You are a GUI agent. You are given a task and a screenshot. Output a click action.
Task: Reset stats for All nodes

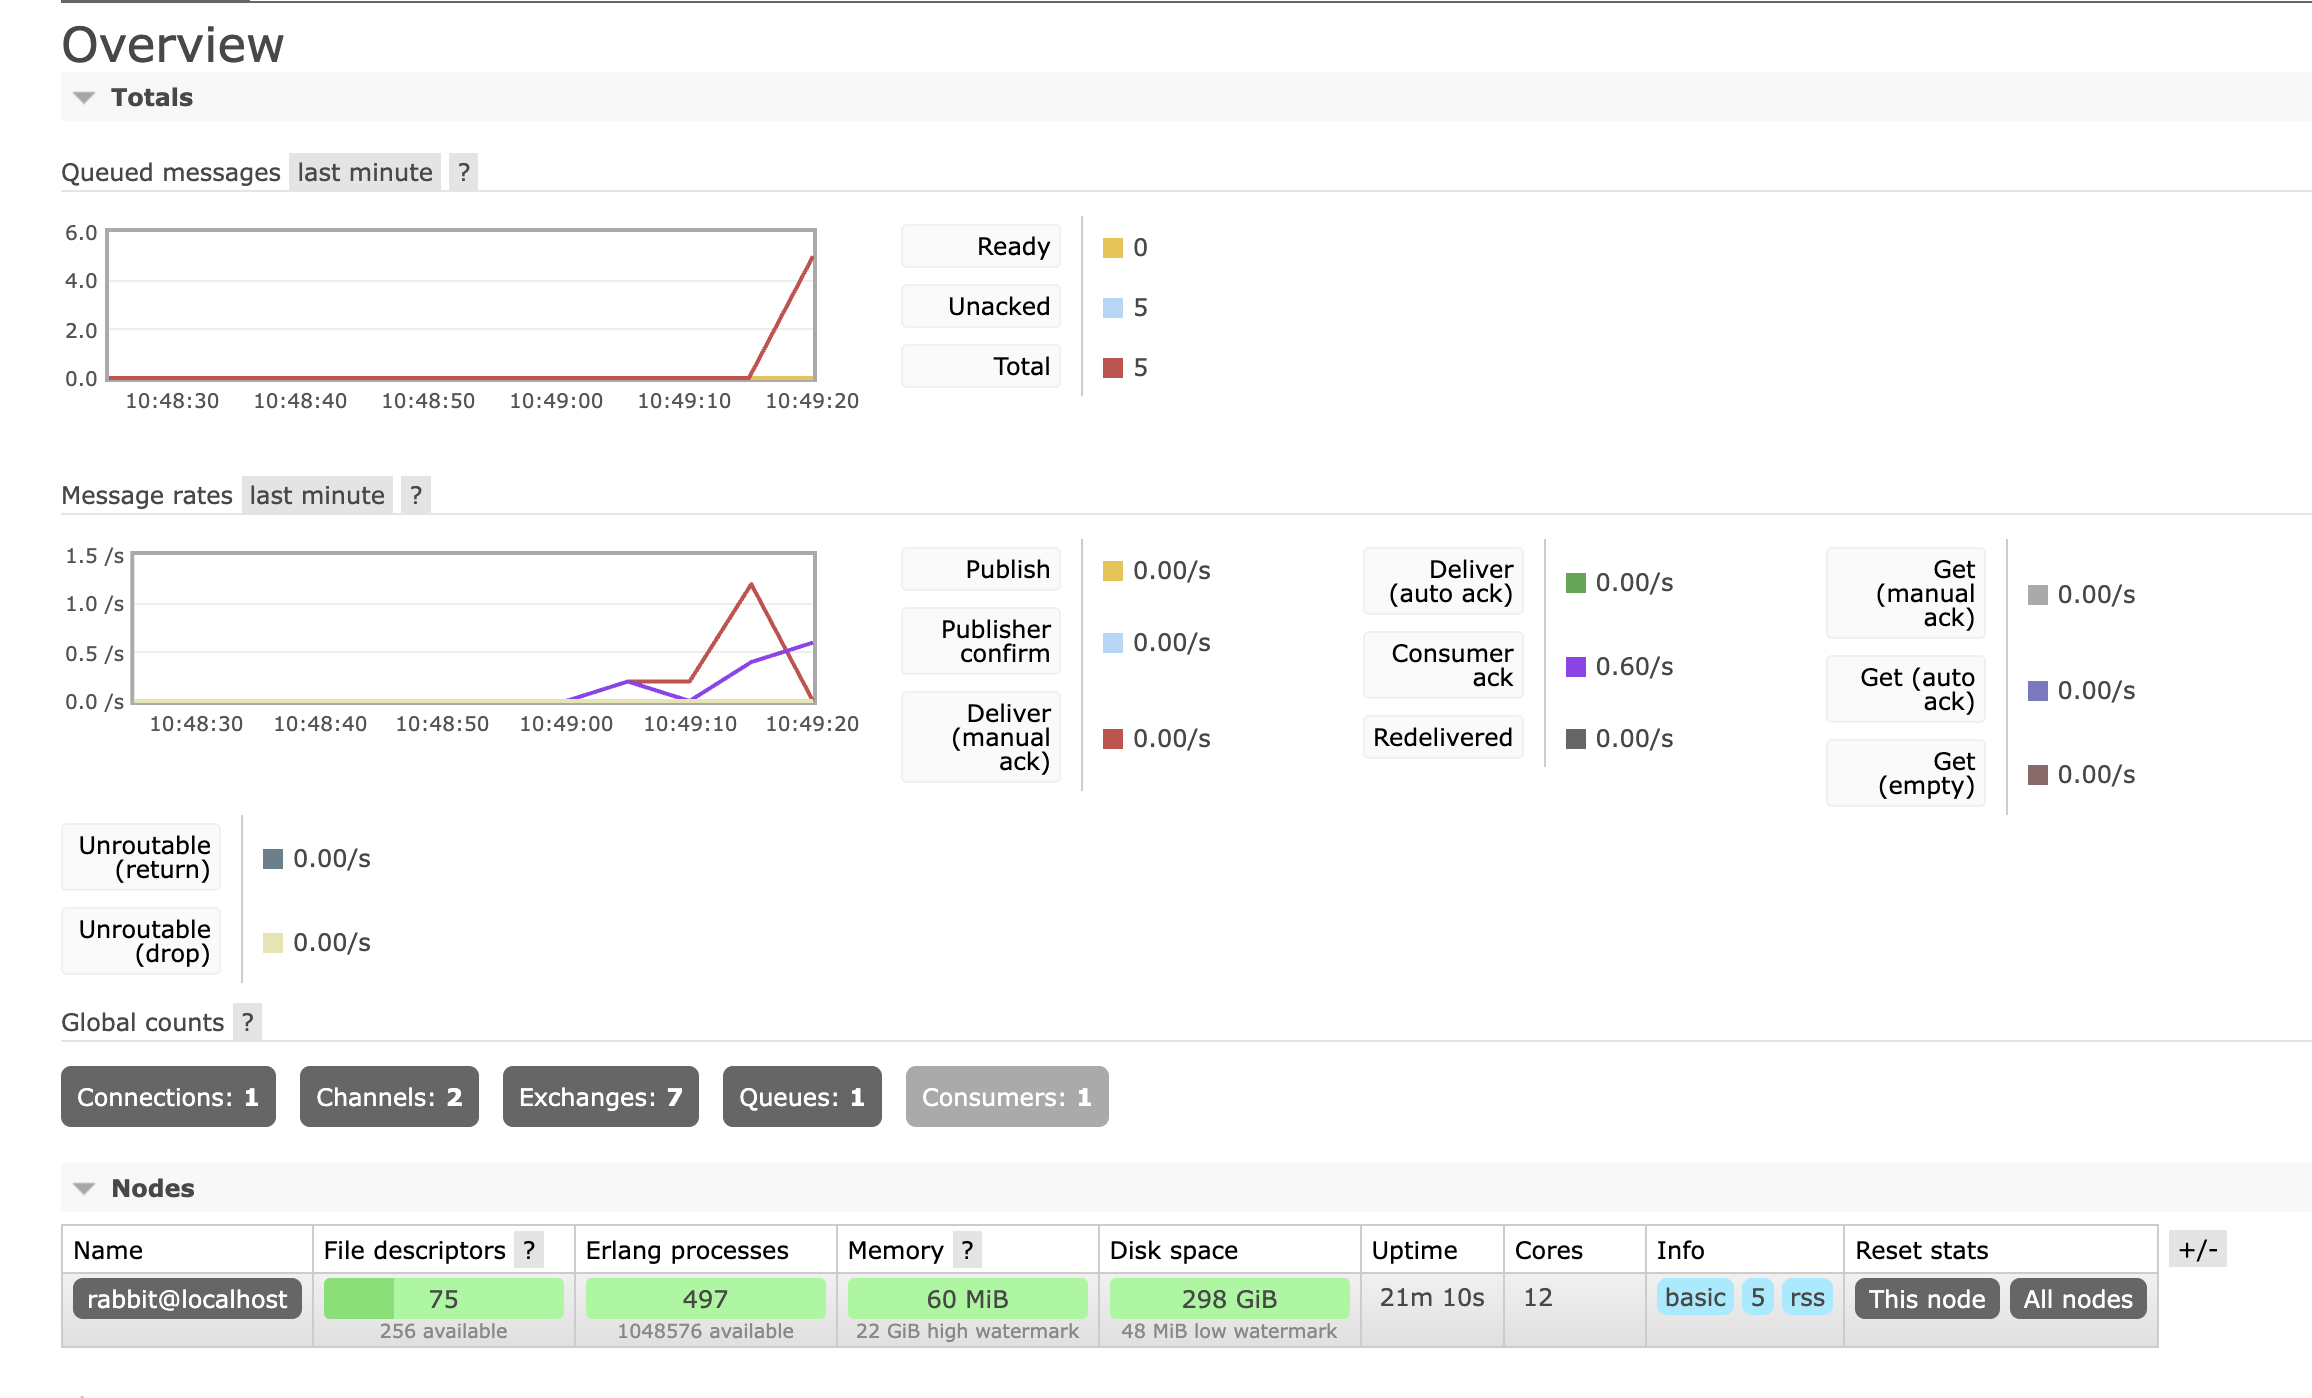tap(2078, 1299)
